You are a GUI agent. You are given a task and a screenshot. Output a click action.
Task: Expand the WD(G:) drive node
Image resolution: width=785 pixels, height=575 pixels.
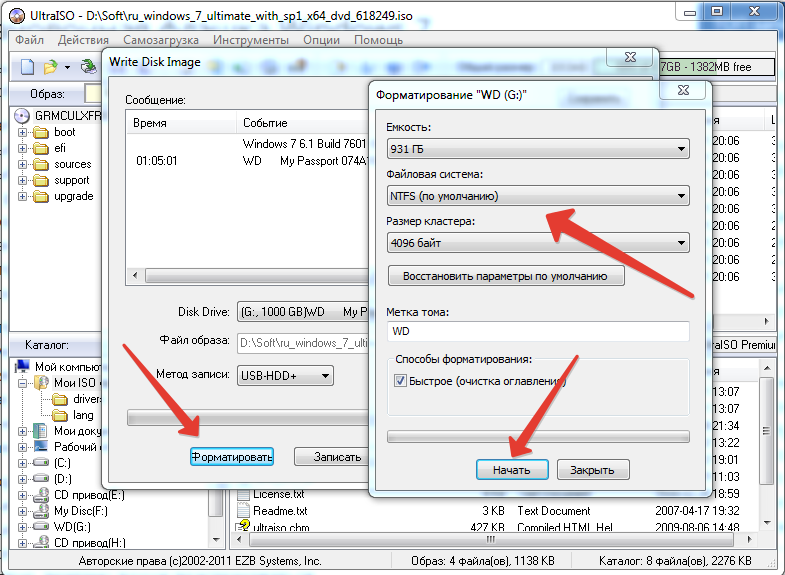(22, 527)
